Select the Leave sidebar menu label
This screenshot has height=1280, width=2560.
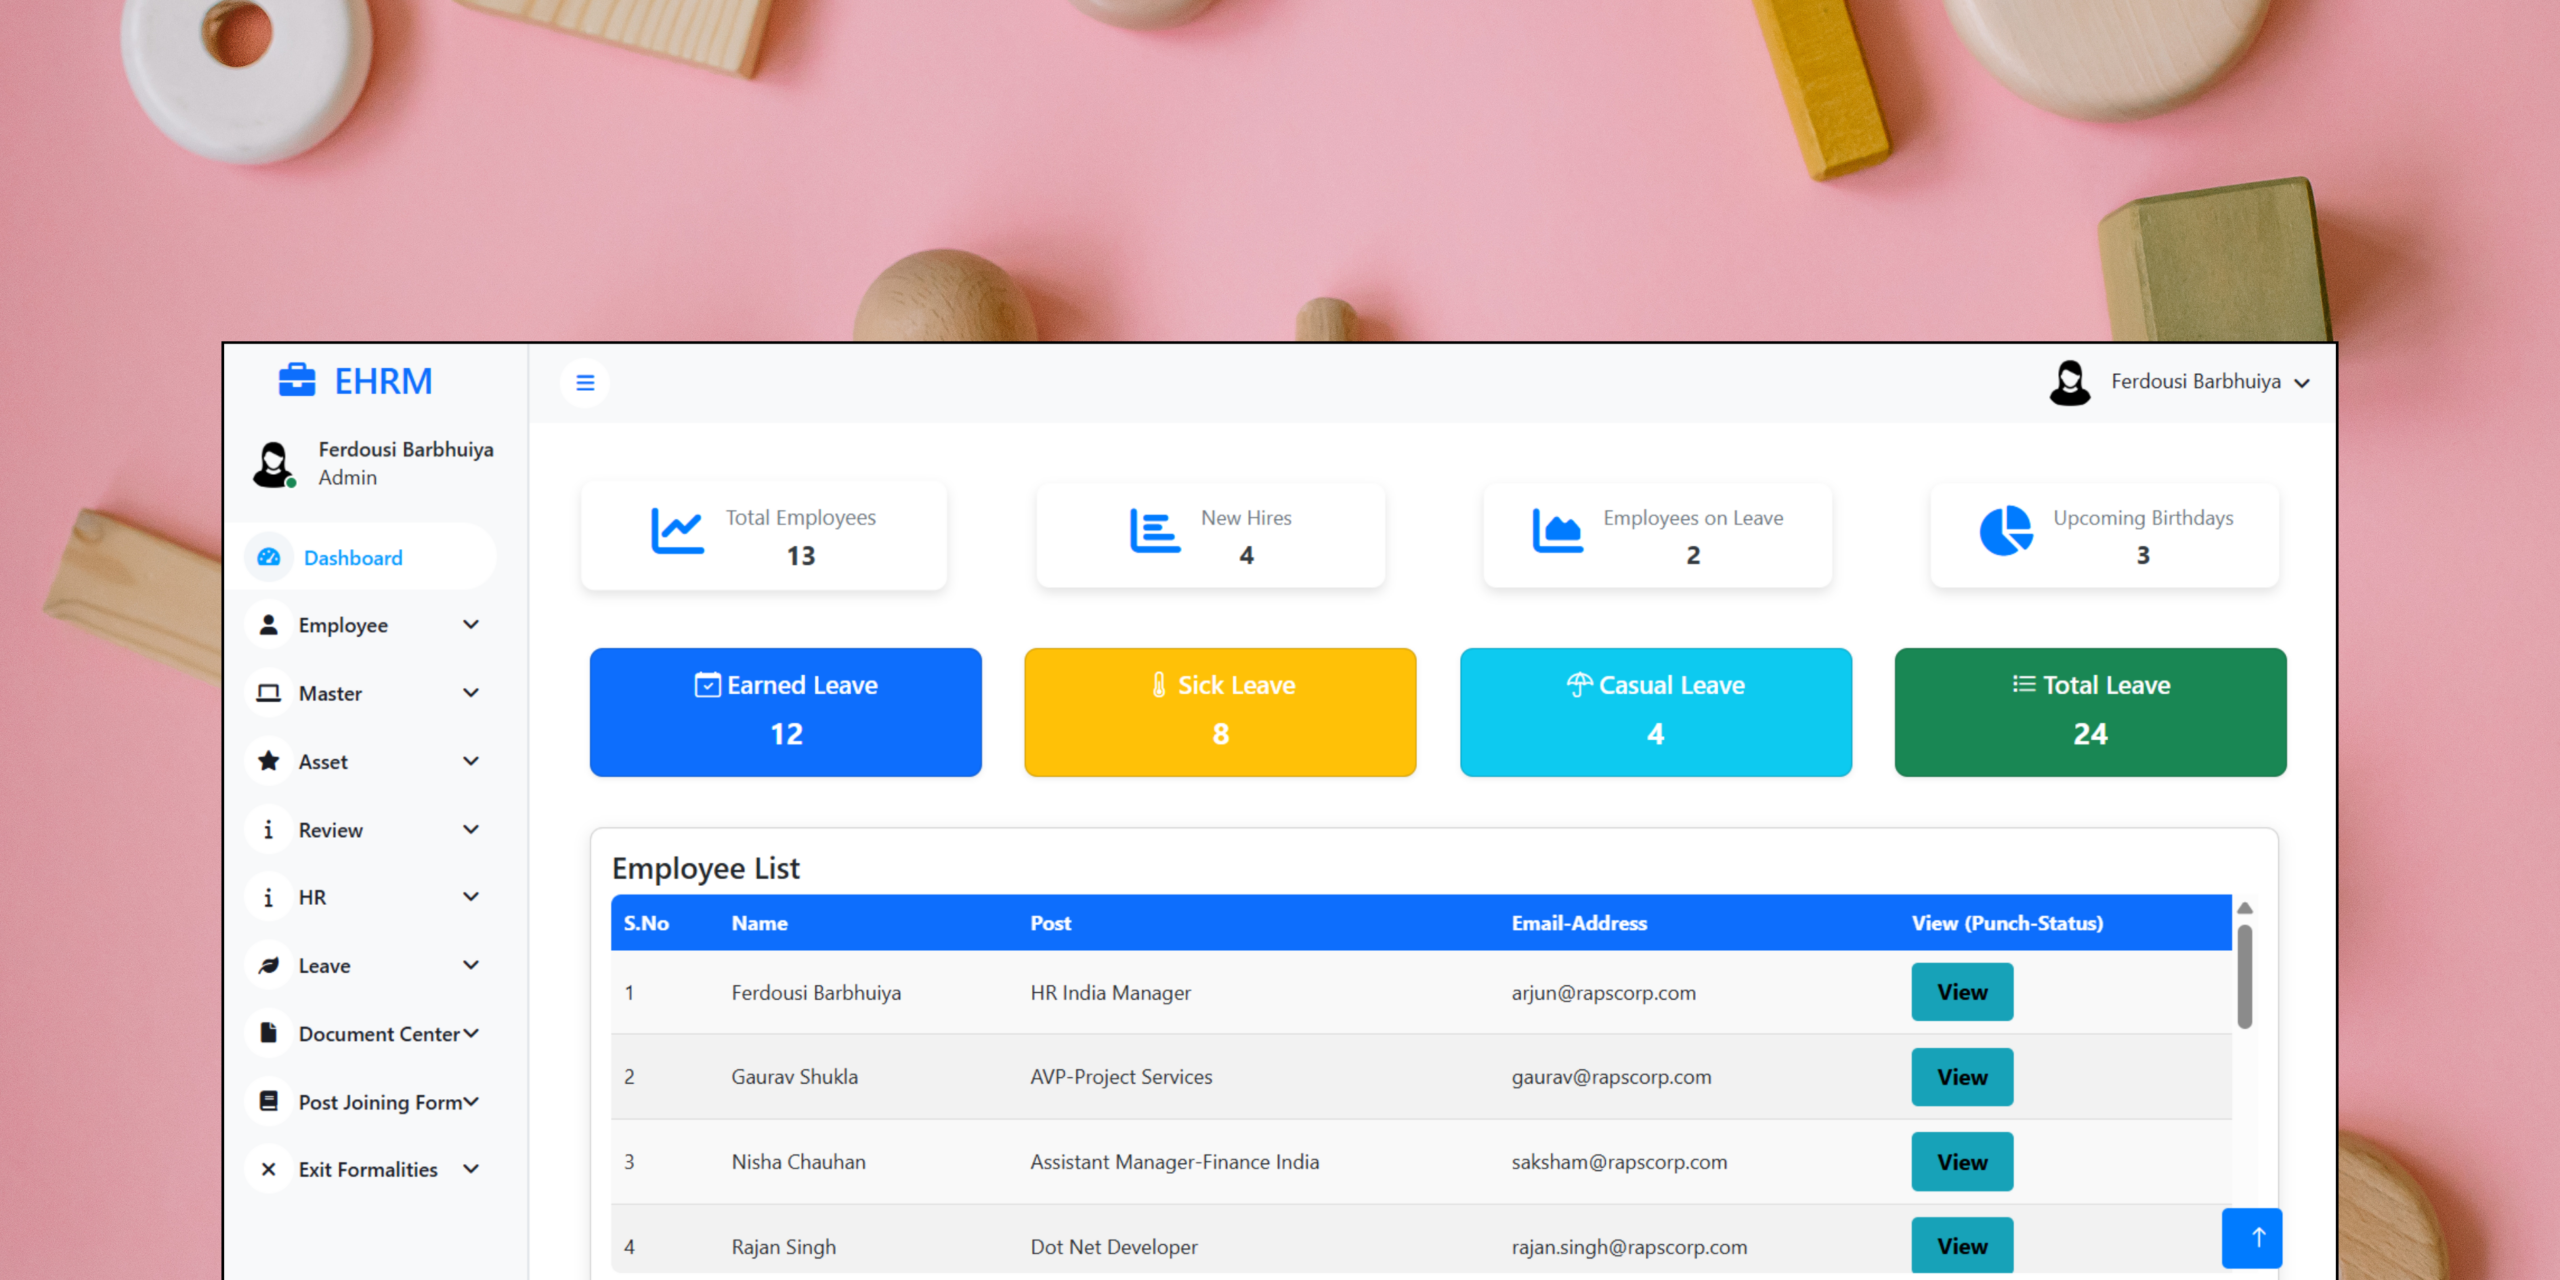click(324, 966)
